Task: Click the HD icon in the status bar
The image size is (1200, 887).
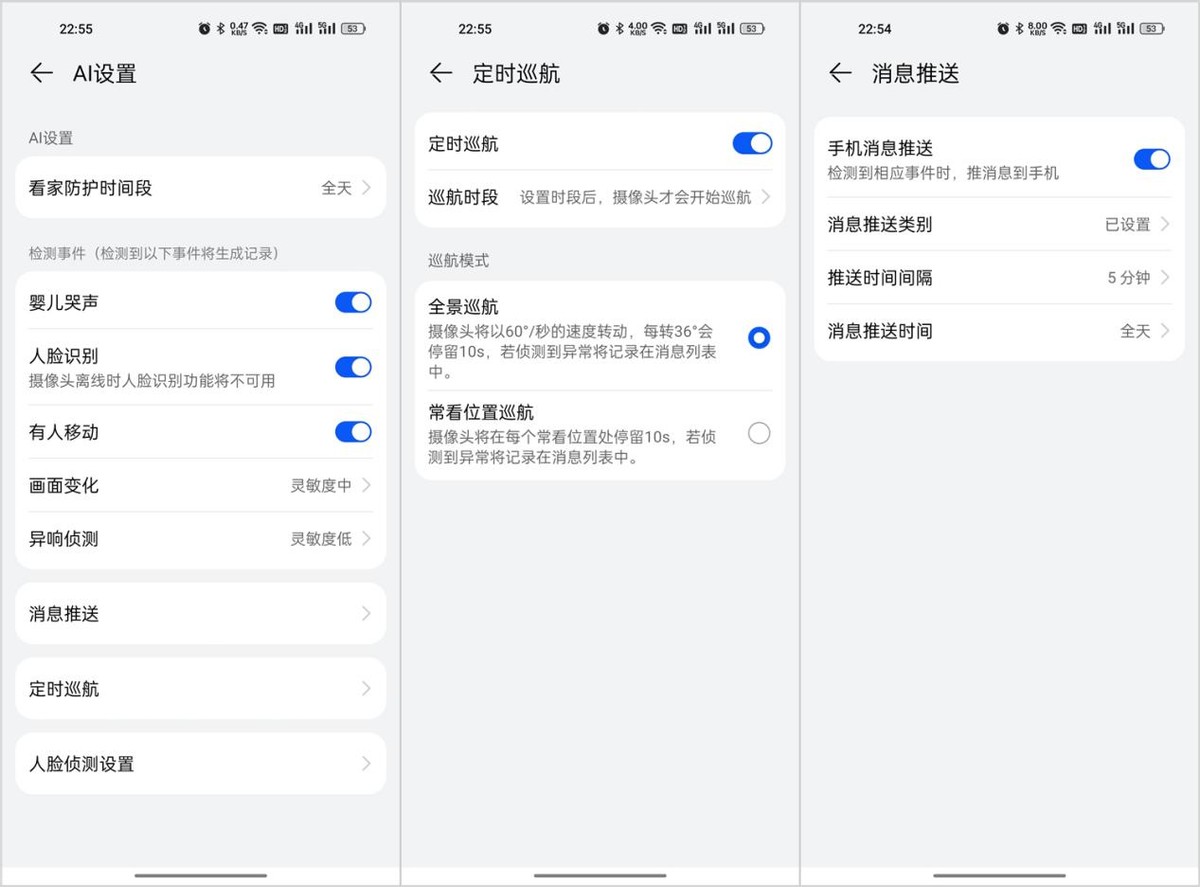Action: pyautogui.click(x=281, y=28)
